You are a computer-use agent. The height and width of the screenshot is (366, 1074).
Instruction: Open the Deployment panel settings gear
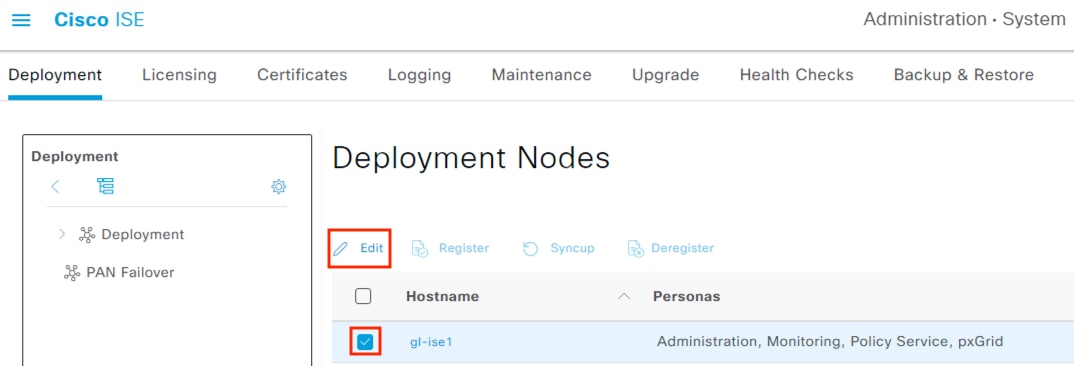(x=279, y=186)
